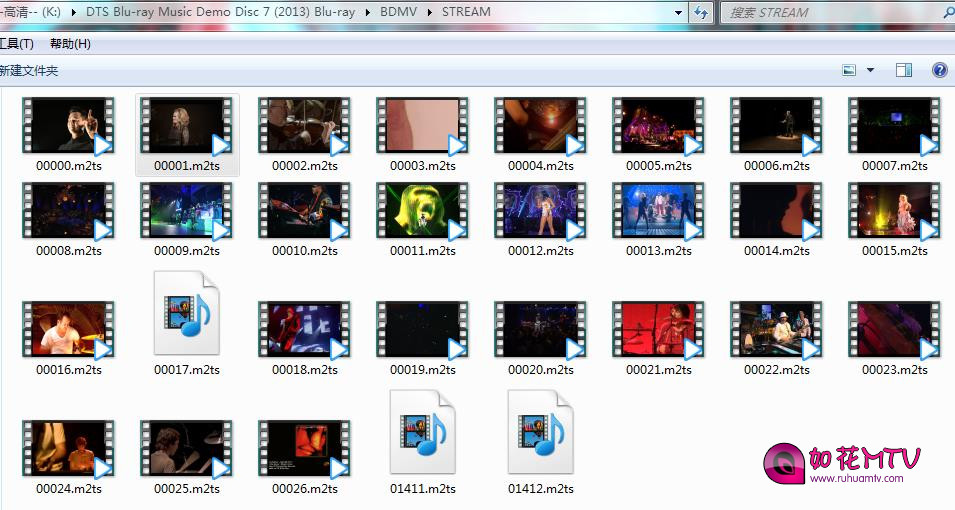Select the 00001.m2ts video thumbnail
This screenshot has width=955, height=510.
[x=186, y=126]
